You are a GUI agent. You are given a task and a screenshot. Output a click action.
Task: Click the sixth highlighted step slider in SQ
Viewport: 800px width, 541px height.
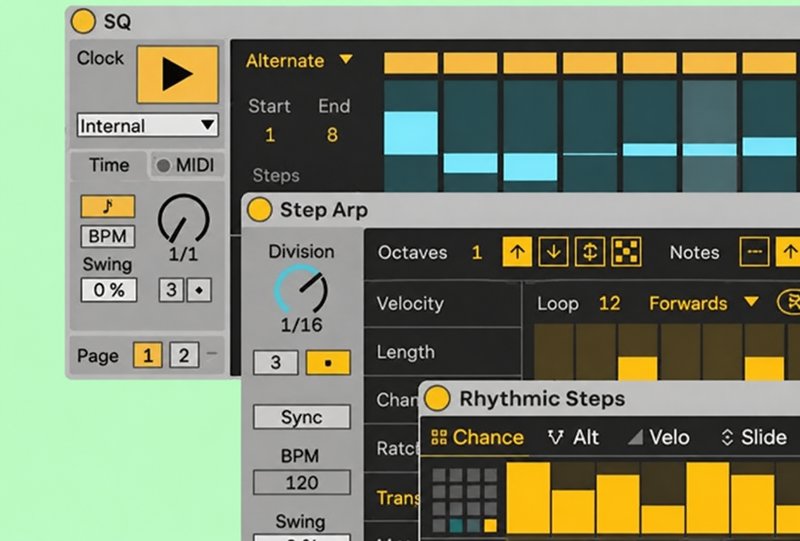709,136
